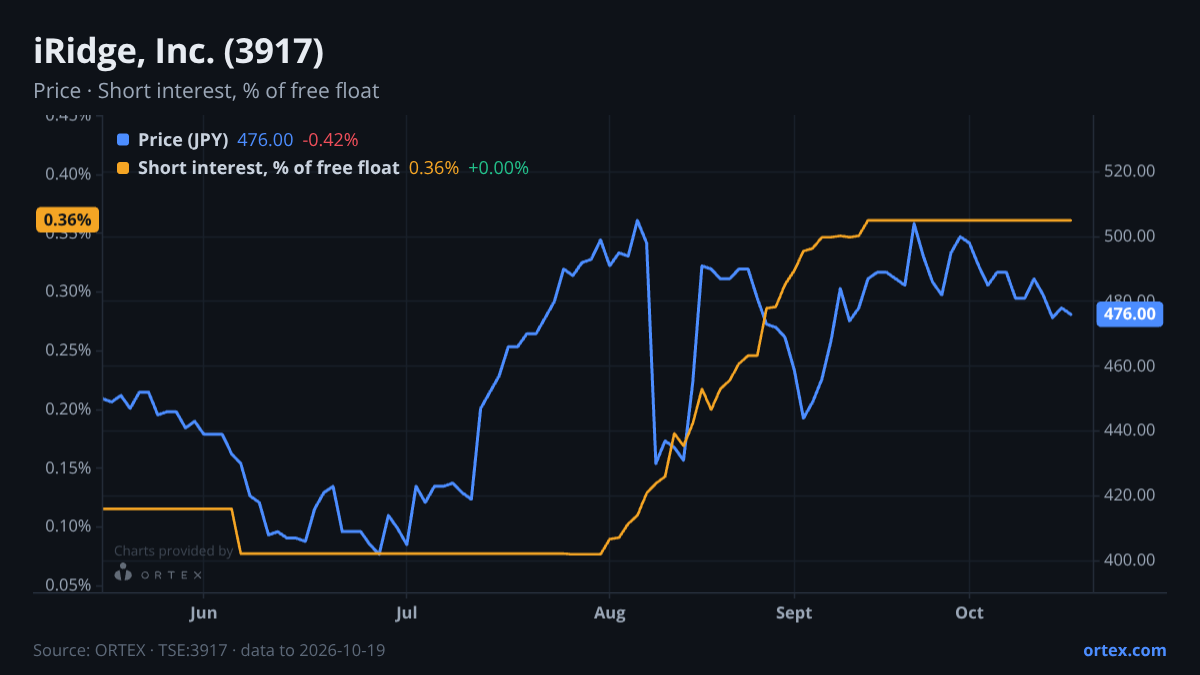Click the subtitle 'Price · Short interest, % of free float'
The width and height of the screenshot is (1200, 675).
206,91
